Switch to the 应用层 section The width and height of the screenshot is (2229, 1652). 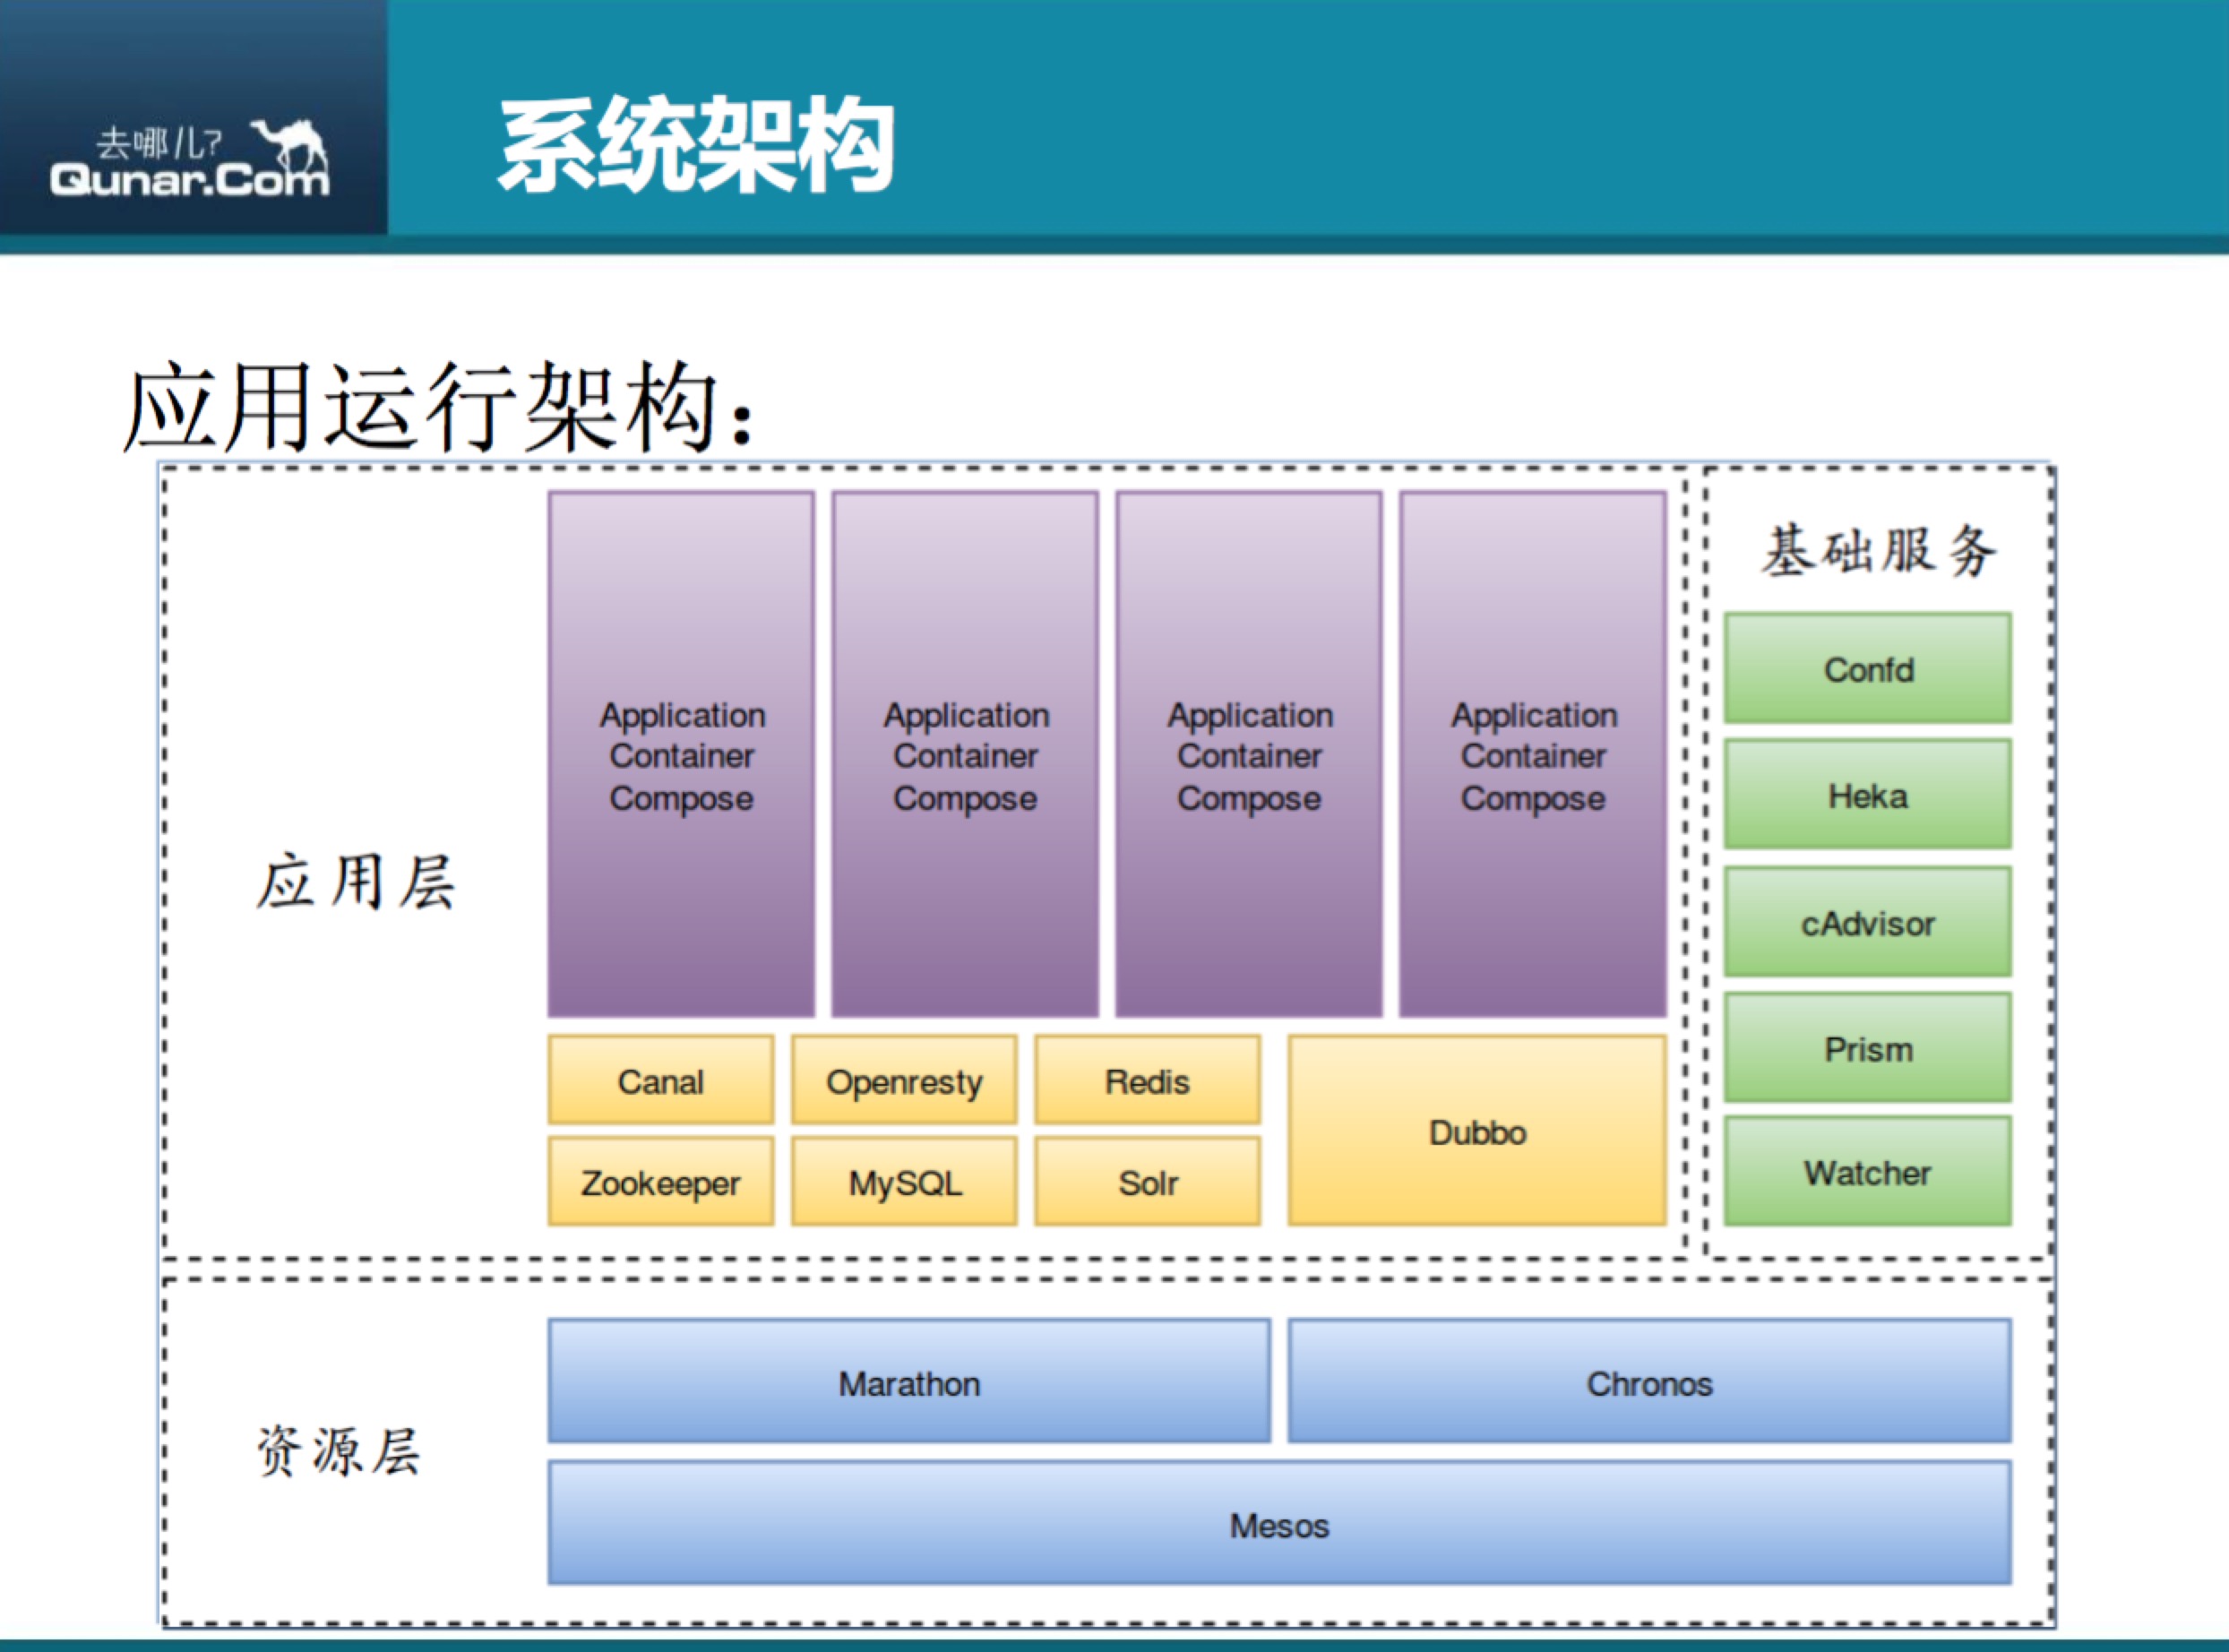point(356,880)
